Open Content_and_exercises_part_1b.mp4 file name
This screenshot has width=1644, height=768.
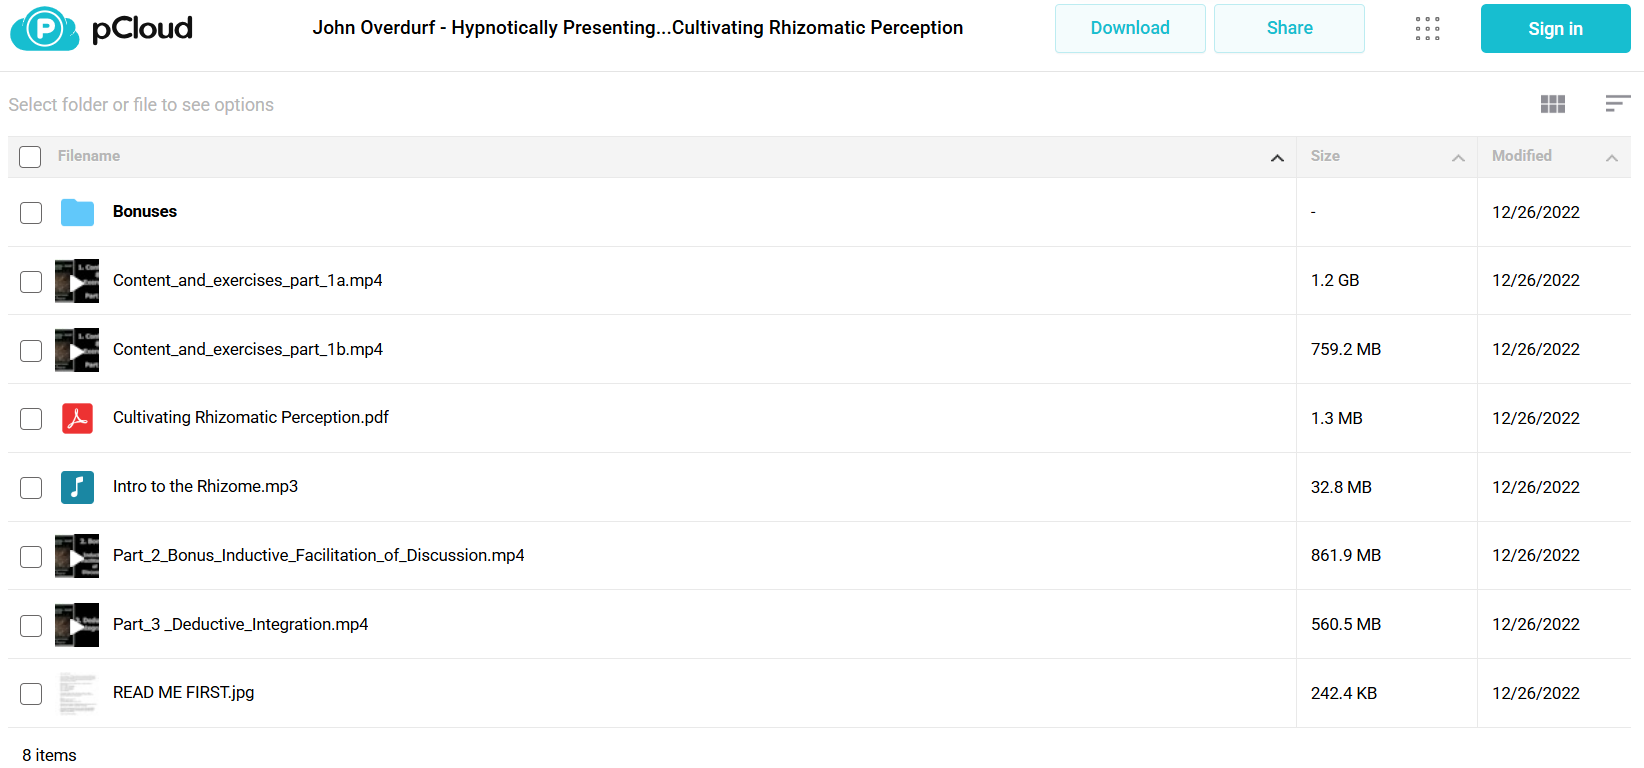[x=248, y=350]
